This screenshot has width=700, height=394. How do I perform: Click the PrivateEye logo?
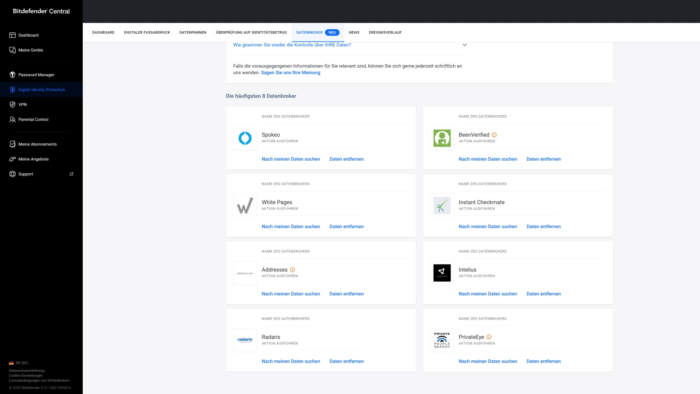tap(442, 340)
